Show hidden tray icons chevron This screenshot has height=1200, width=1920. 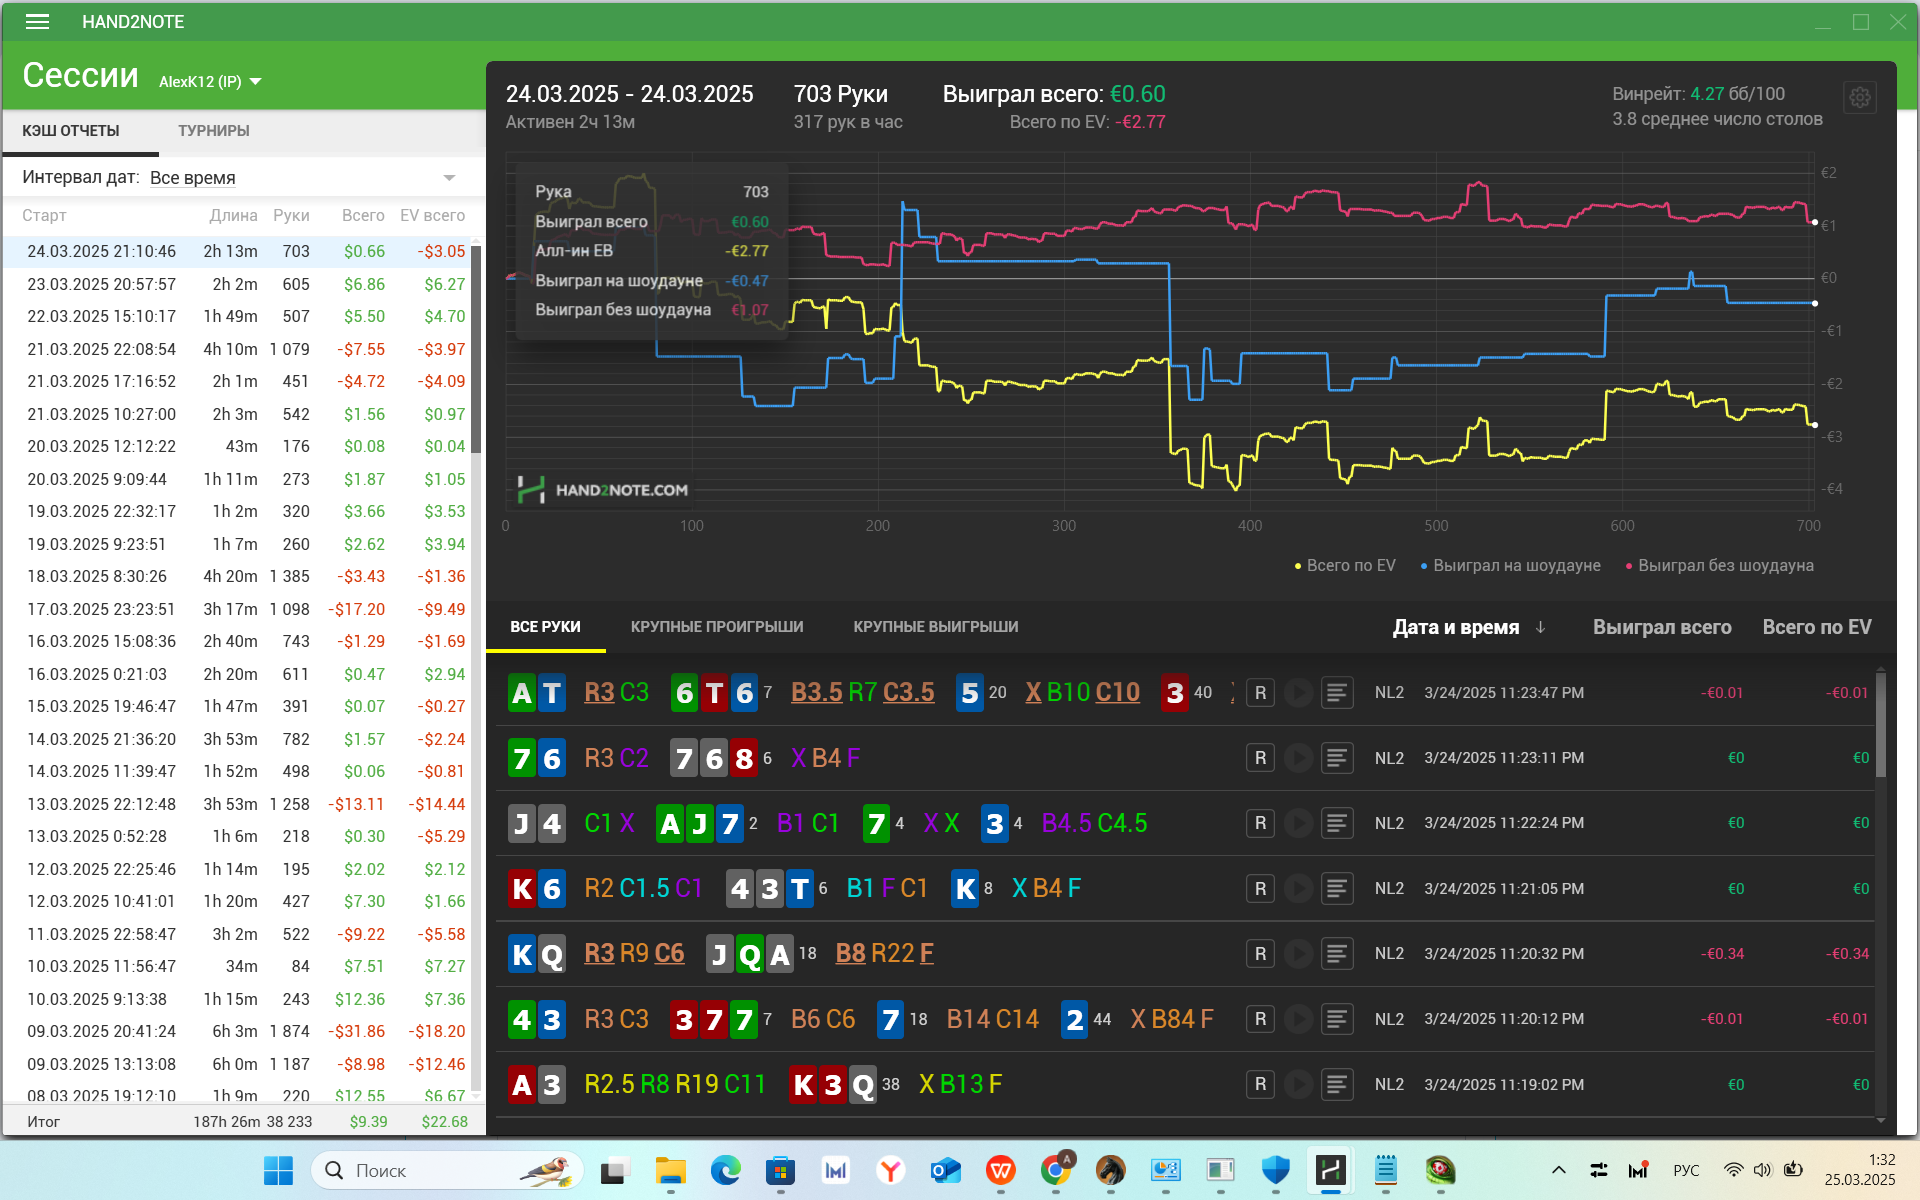pyautogui.click(x=1559, y=1170)
